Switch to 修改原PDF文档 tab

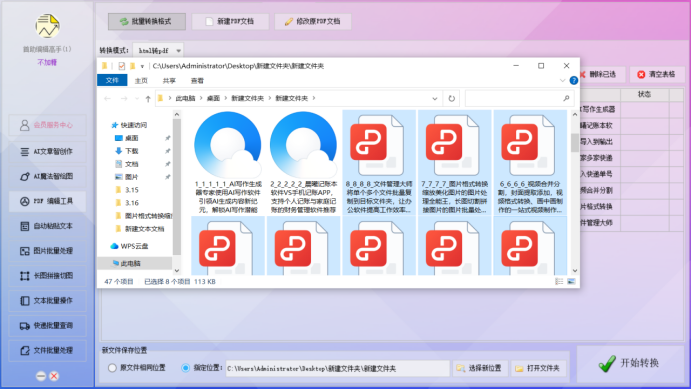coord(313,21)
